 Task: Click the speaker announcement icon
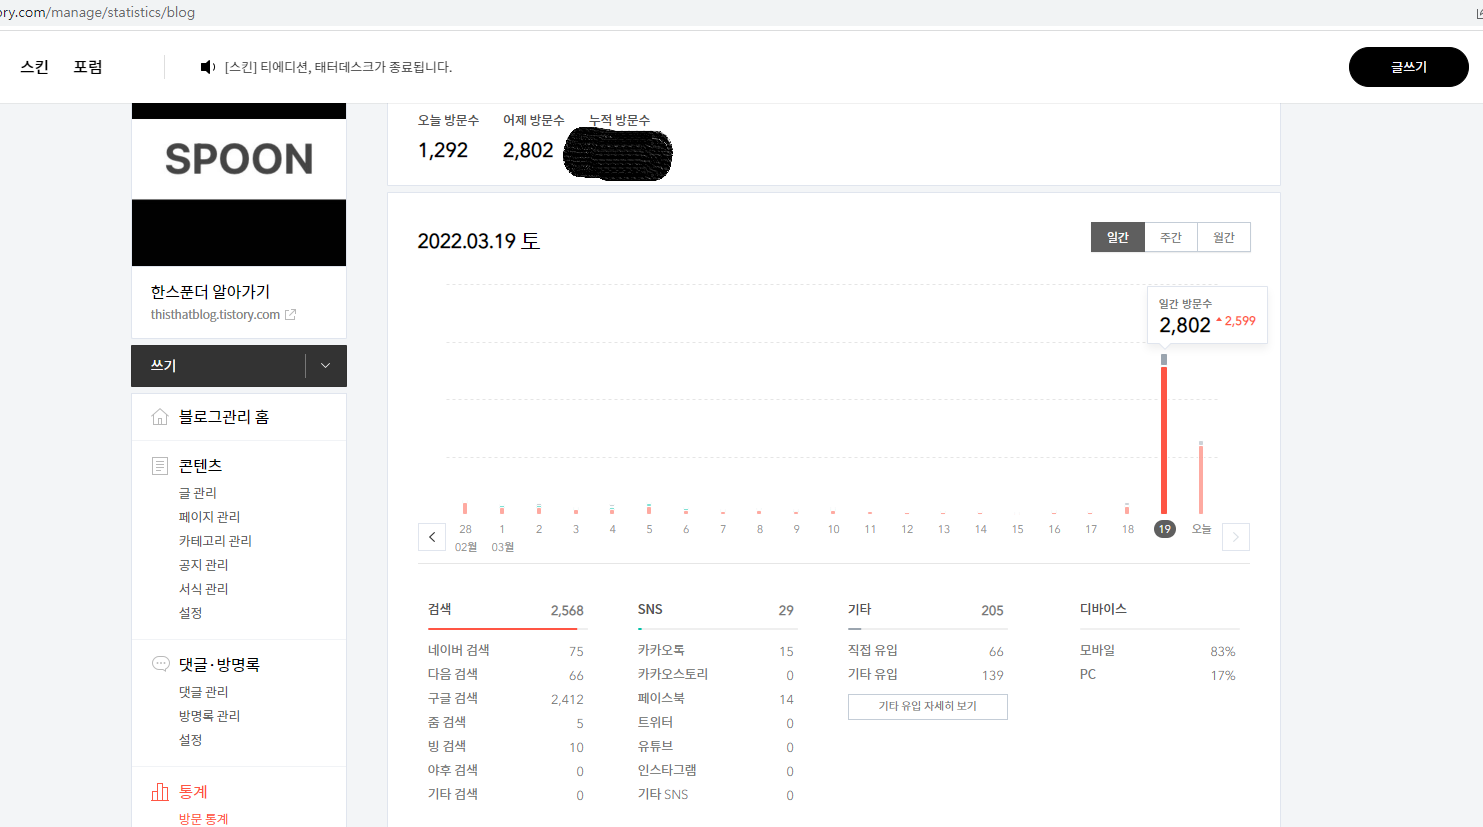pyautogui.click(x=207, y=67)
